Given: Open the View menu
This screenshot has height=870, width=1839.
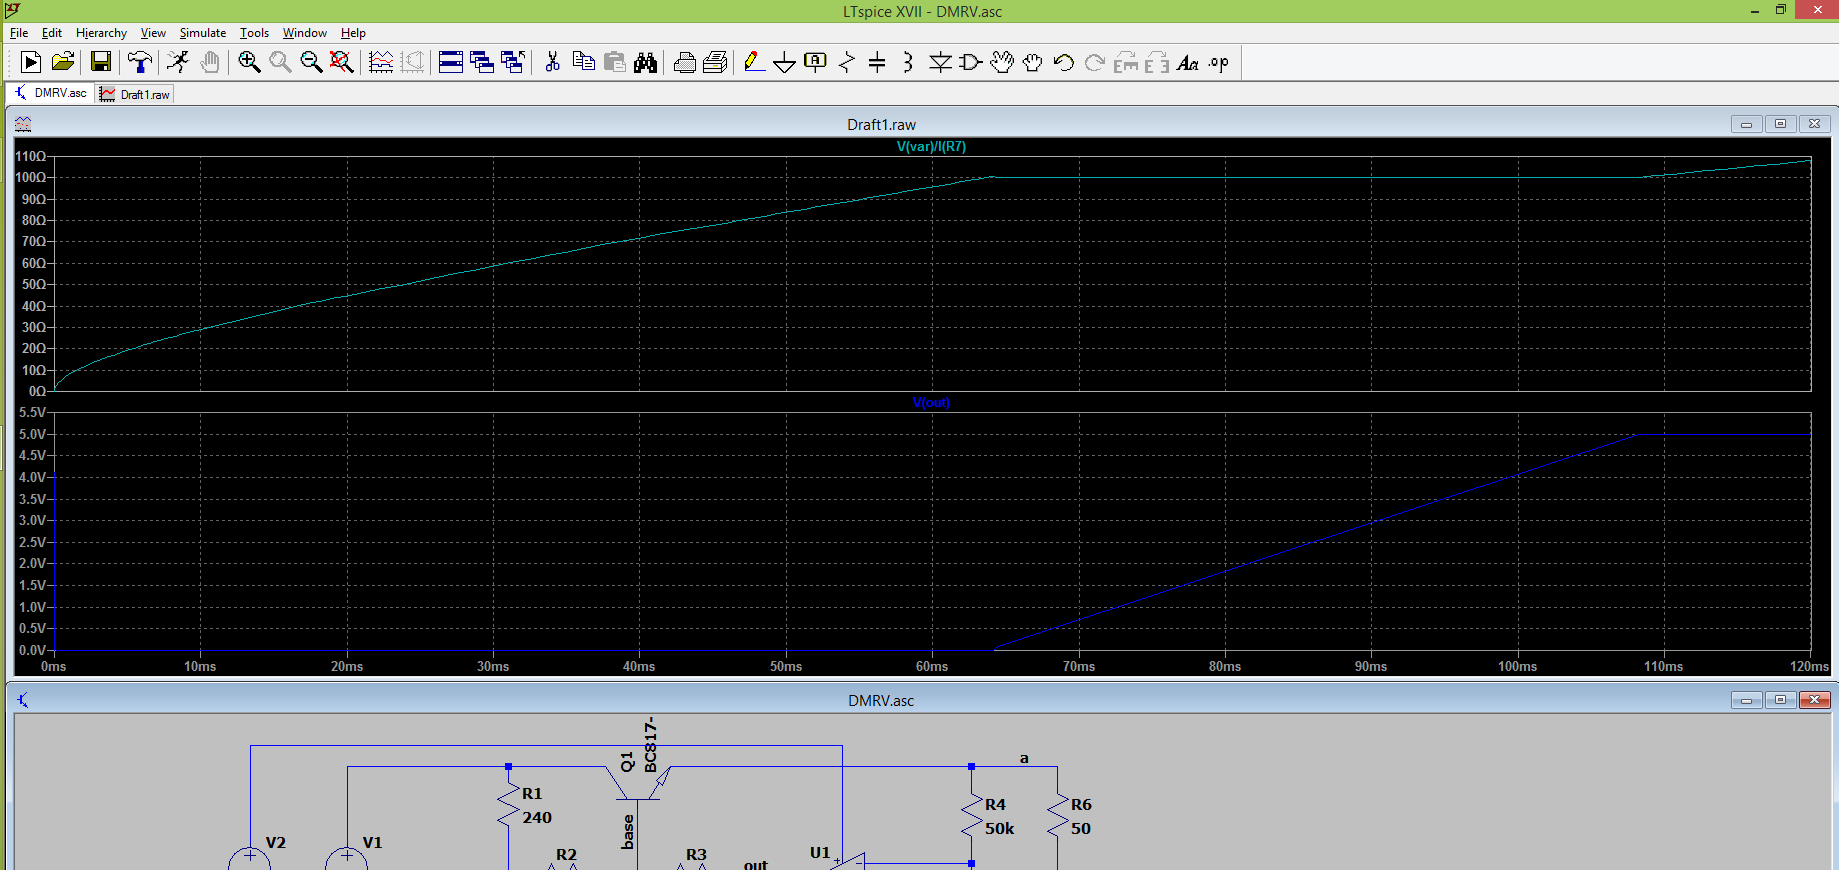Looking at the screenshot, I should [x=153, y=33].
